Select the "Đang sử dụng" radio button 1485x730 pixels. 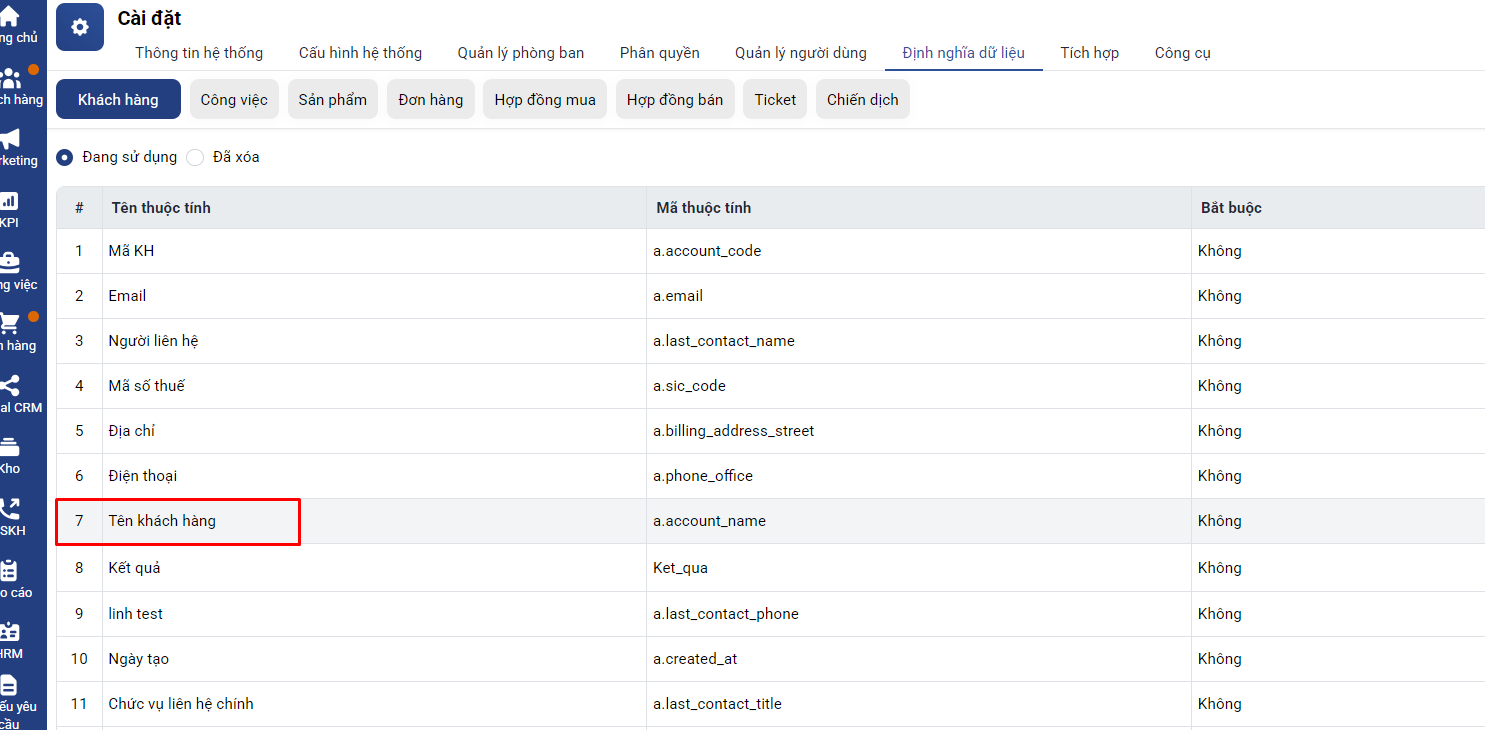coord(65,157)
